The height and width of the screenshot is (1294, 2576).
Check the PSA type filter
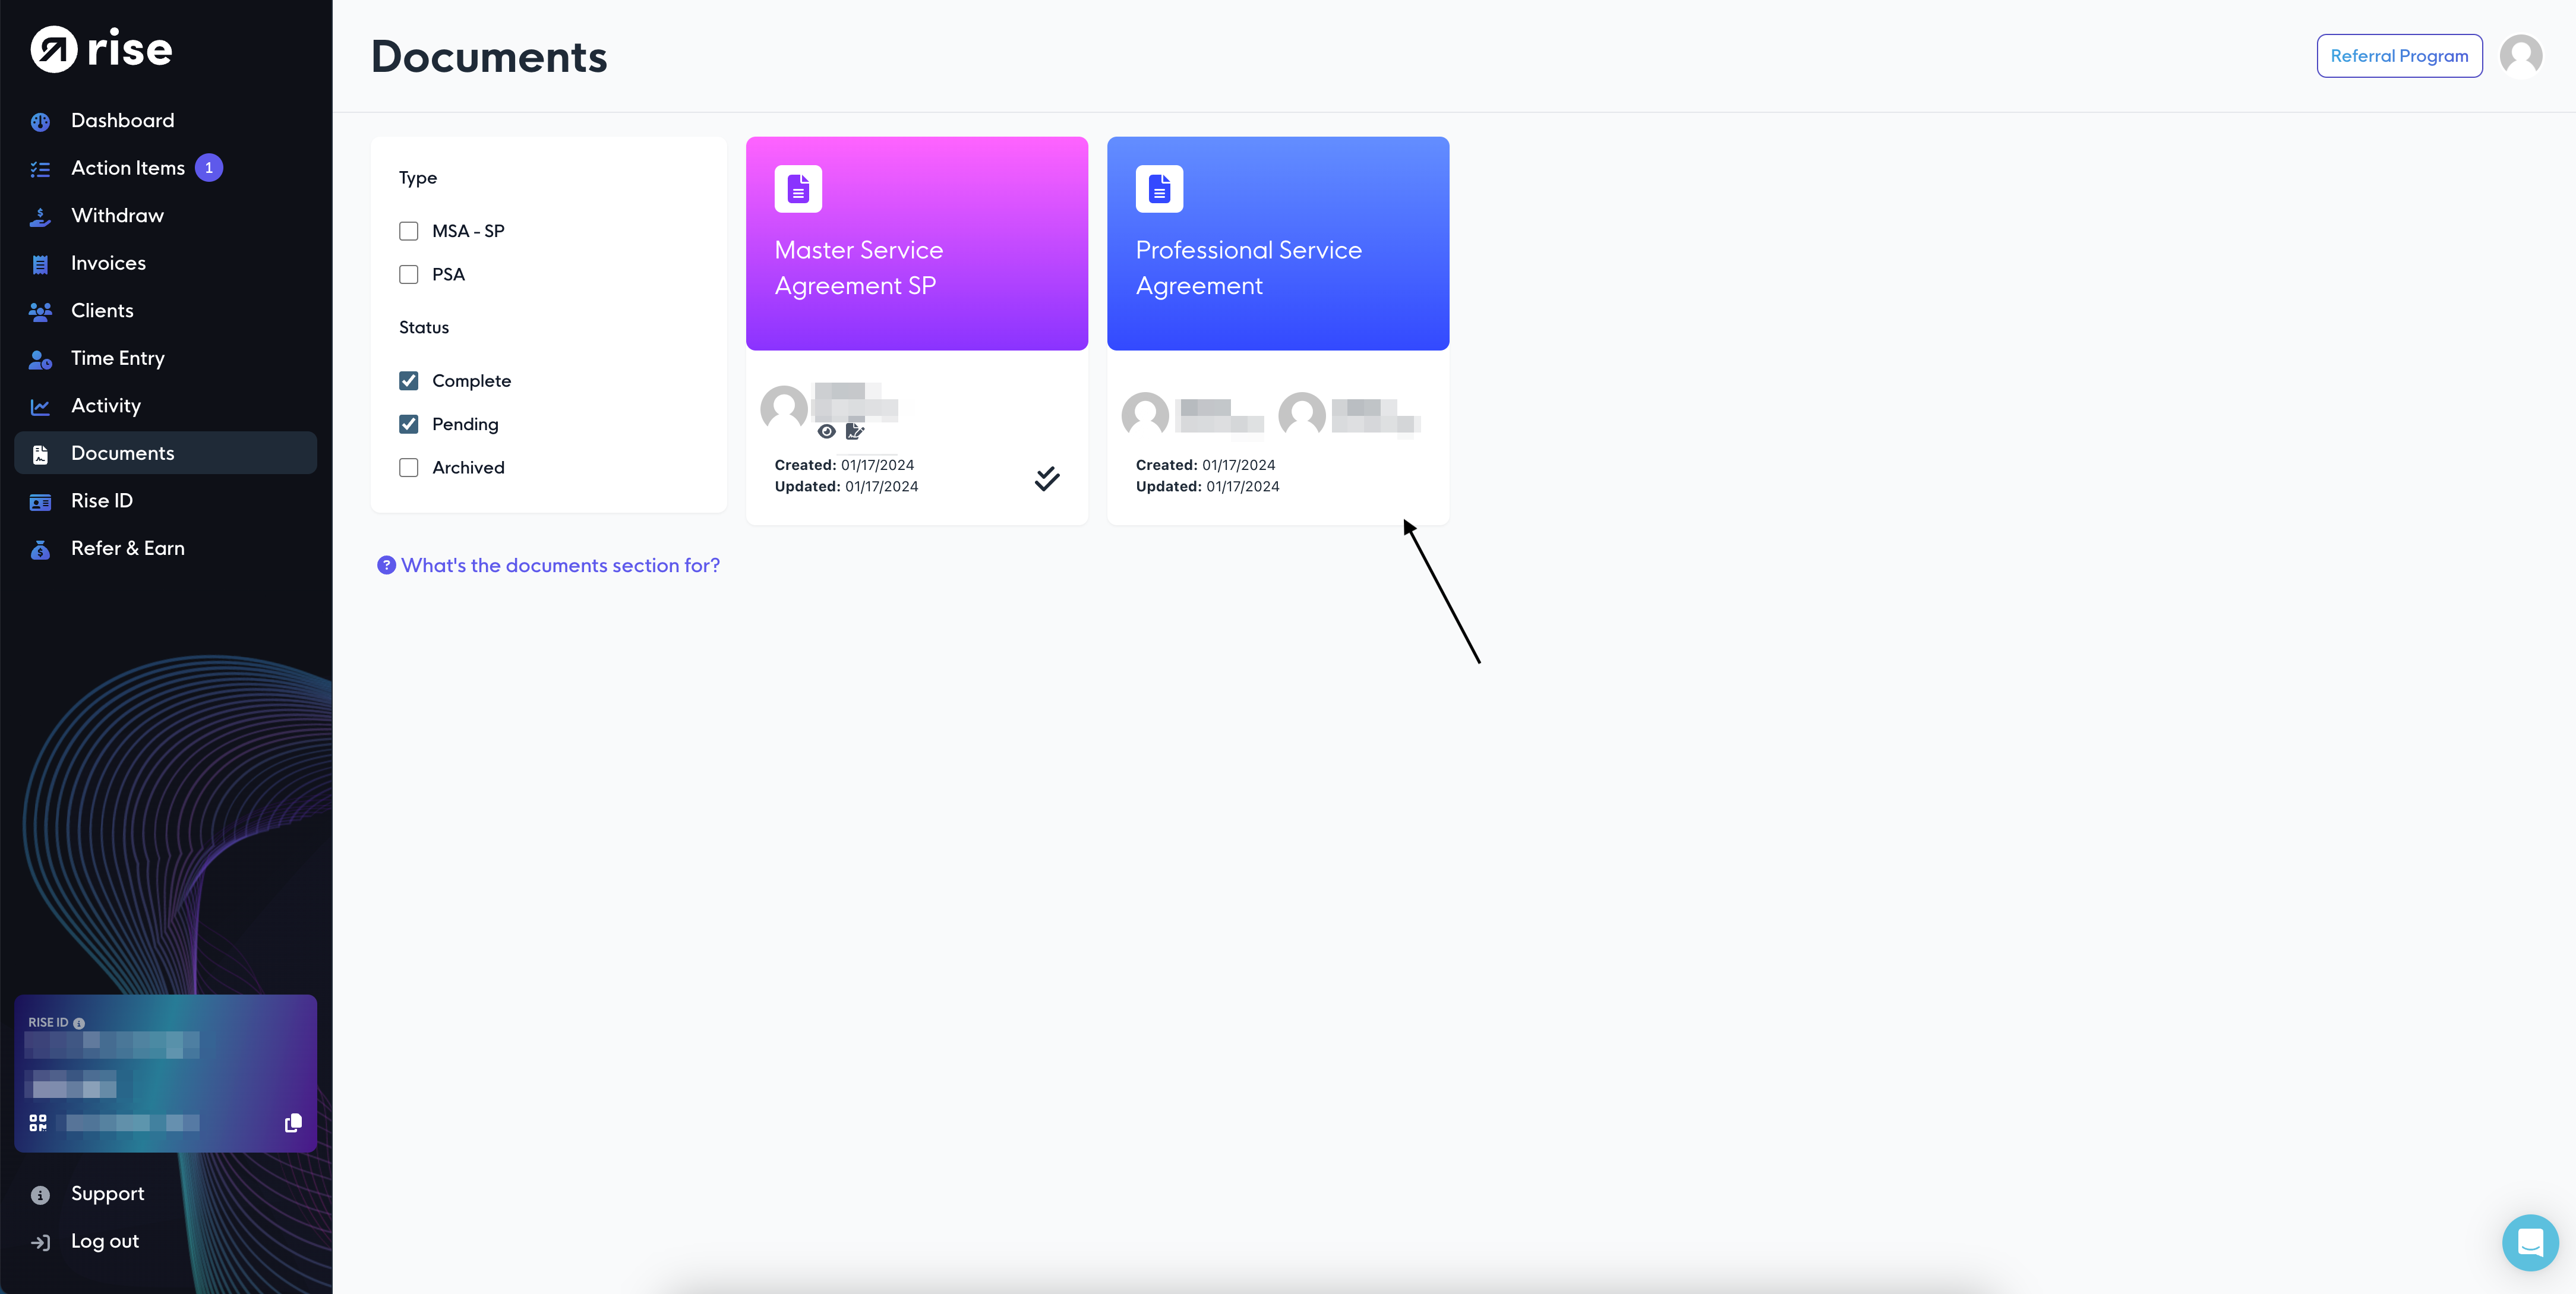point(408,274)
